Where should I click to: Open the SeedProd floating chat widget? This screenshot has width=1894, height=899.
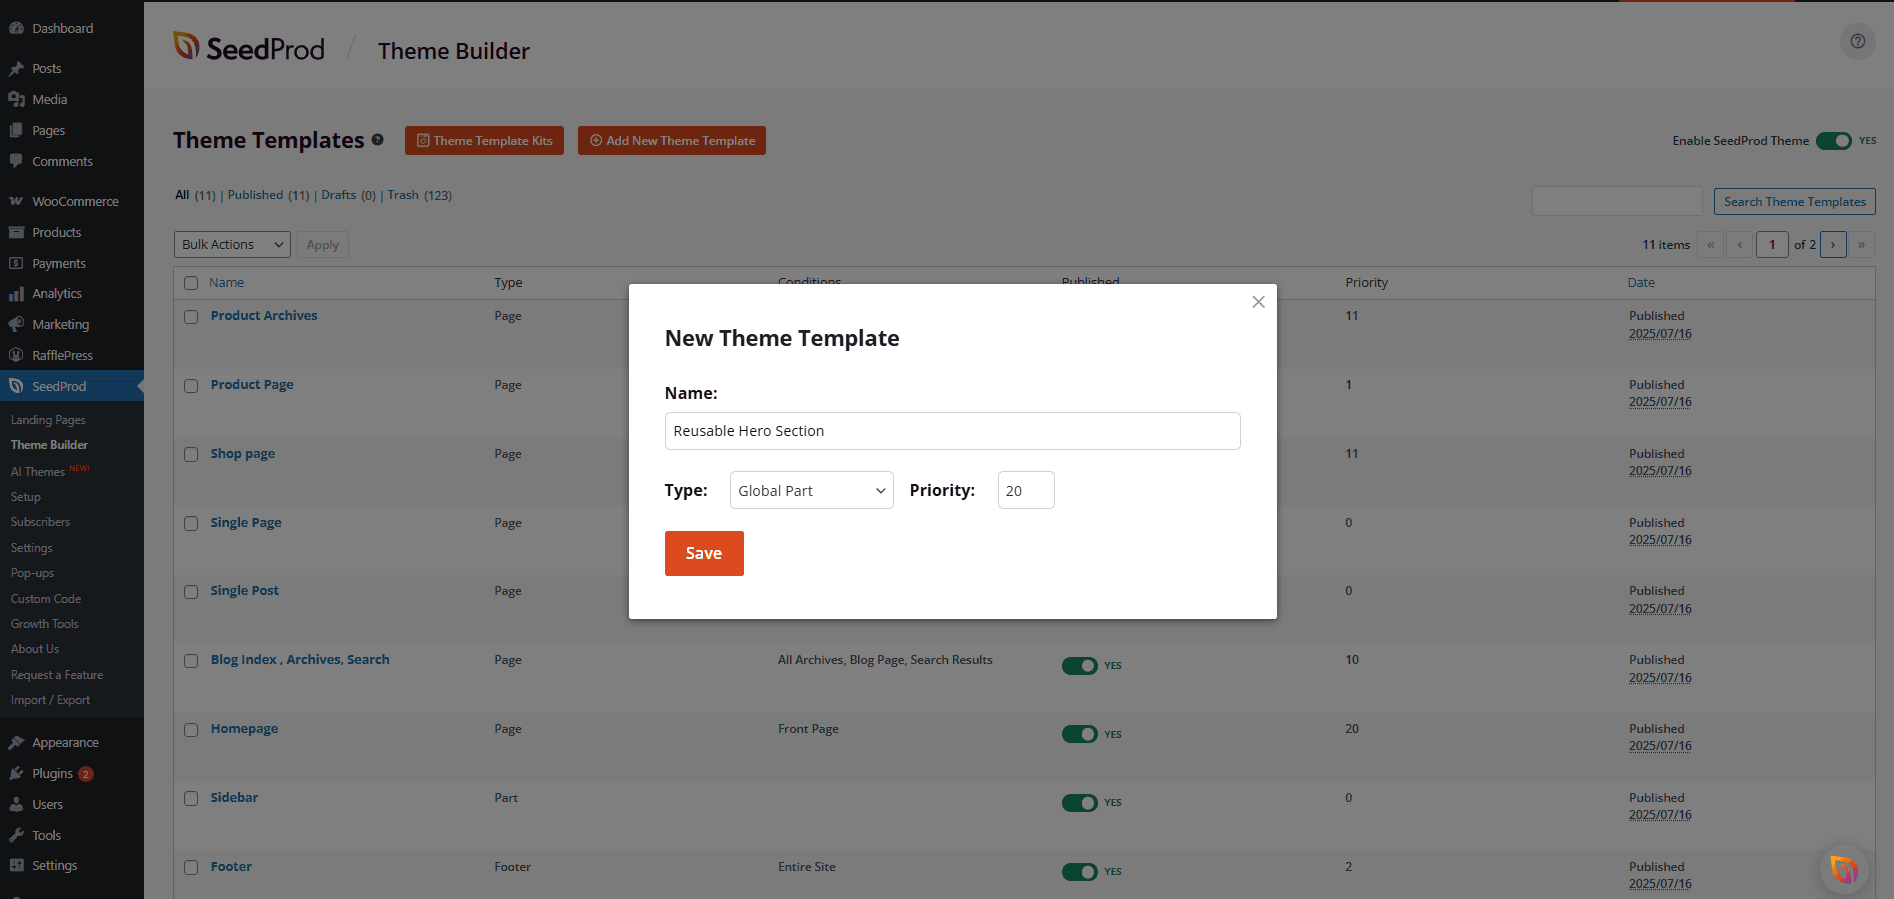point(1844,869)
